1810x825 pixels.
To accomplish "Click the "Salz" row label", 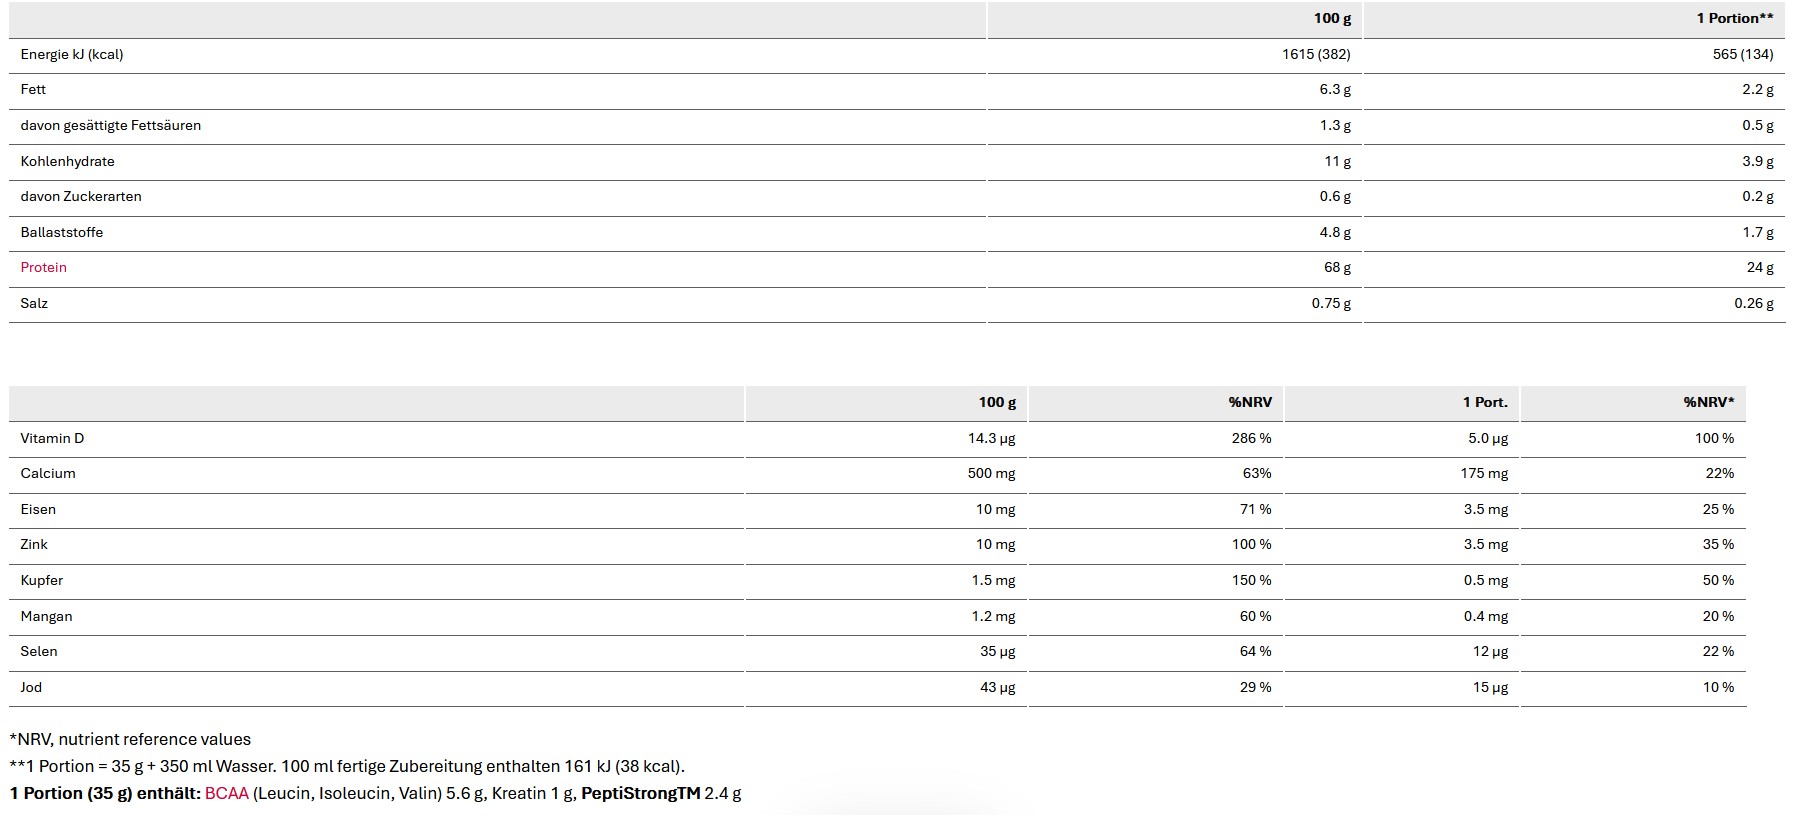I will click(x=34, y=304).
